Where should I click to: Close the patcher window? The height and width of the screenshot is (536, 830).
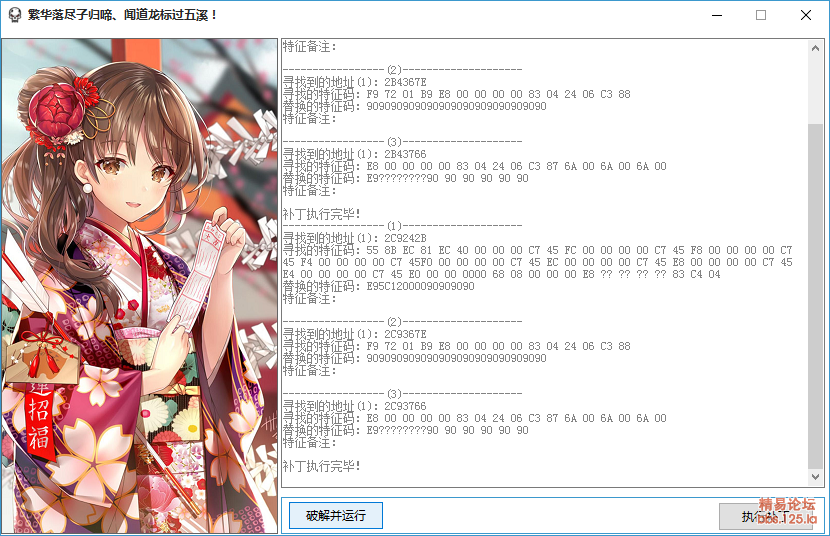pyautogui.click(x=806, y=15)
